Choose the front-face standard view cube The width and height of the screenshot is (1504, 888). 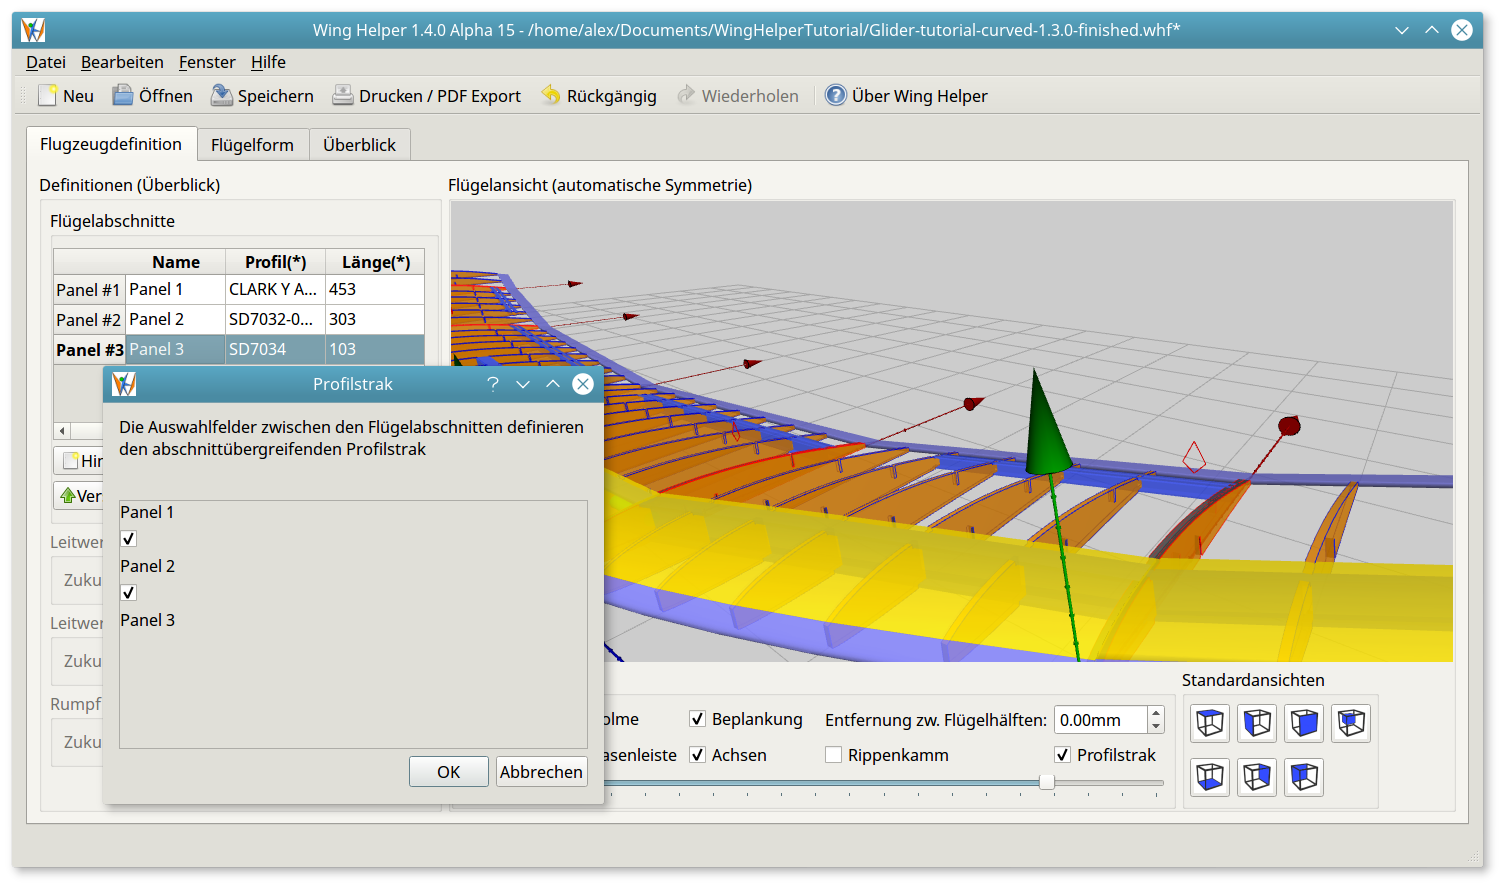[x=1304, y=723]
